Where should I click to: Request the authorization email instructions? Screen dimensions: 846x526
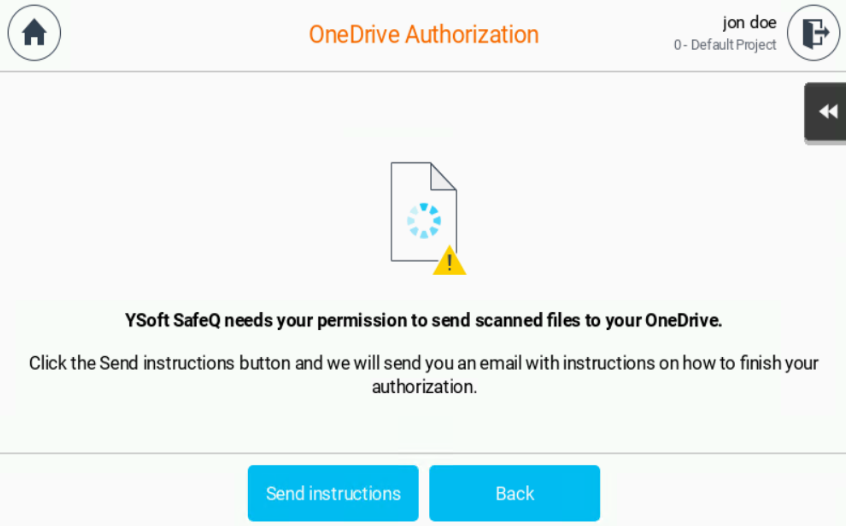point(333,493)
